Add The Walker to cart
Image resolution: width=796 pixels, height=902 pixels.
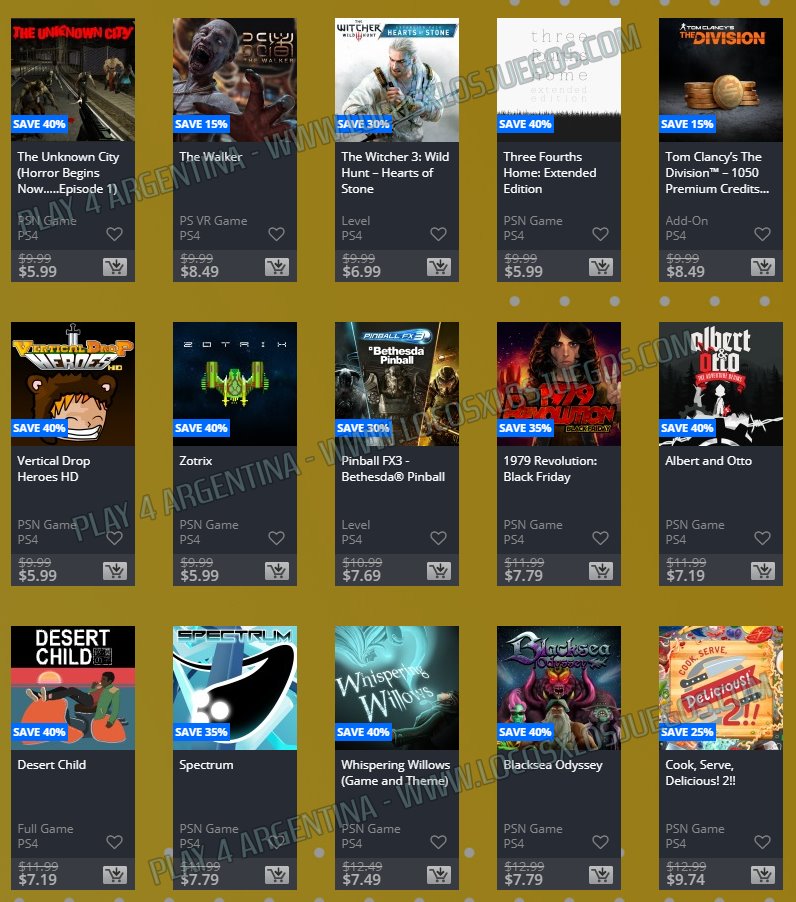(x=277, y=267)
